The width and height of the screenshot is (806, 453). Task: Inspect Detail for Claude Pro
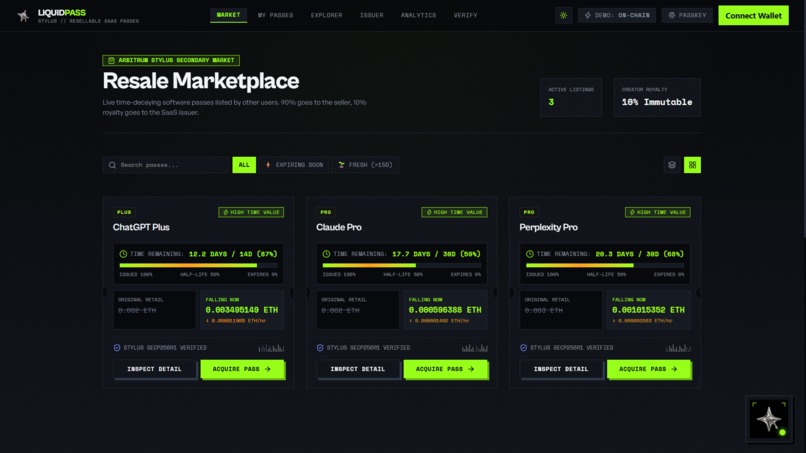coord(358,369)
